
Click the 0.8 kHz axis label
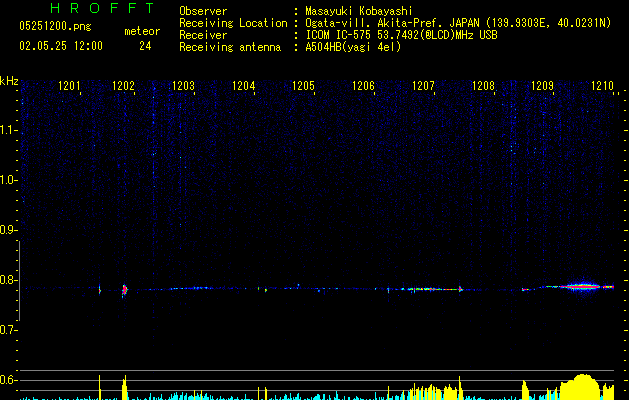pos(8,280)
